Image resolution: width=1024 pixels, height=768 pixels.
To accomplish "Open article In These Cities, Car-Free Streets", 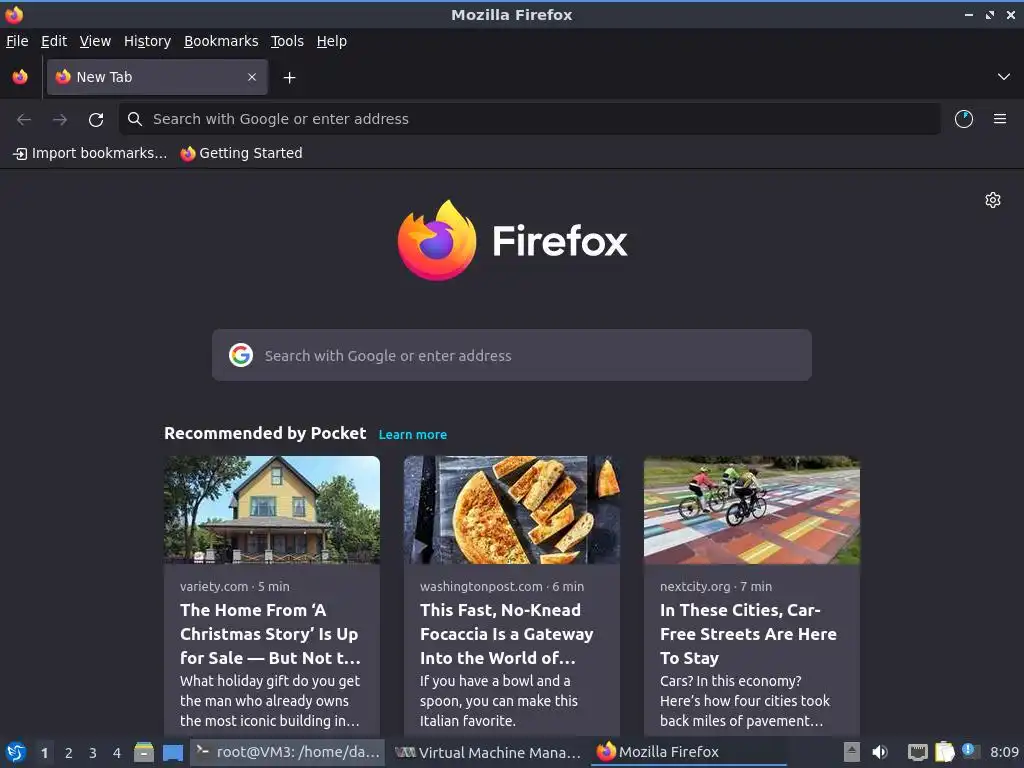I will 748,633.
